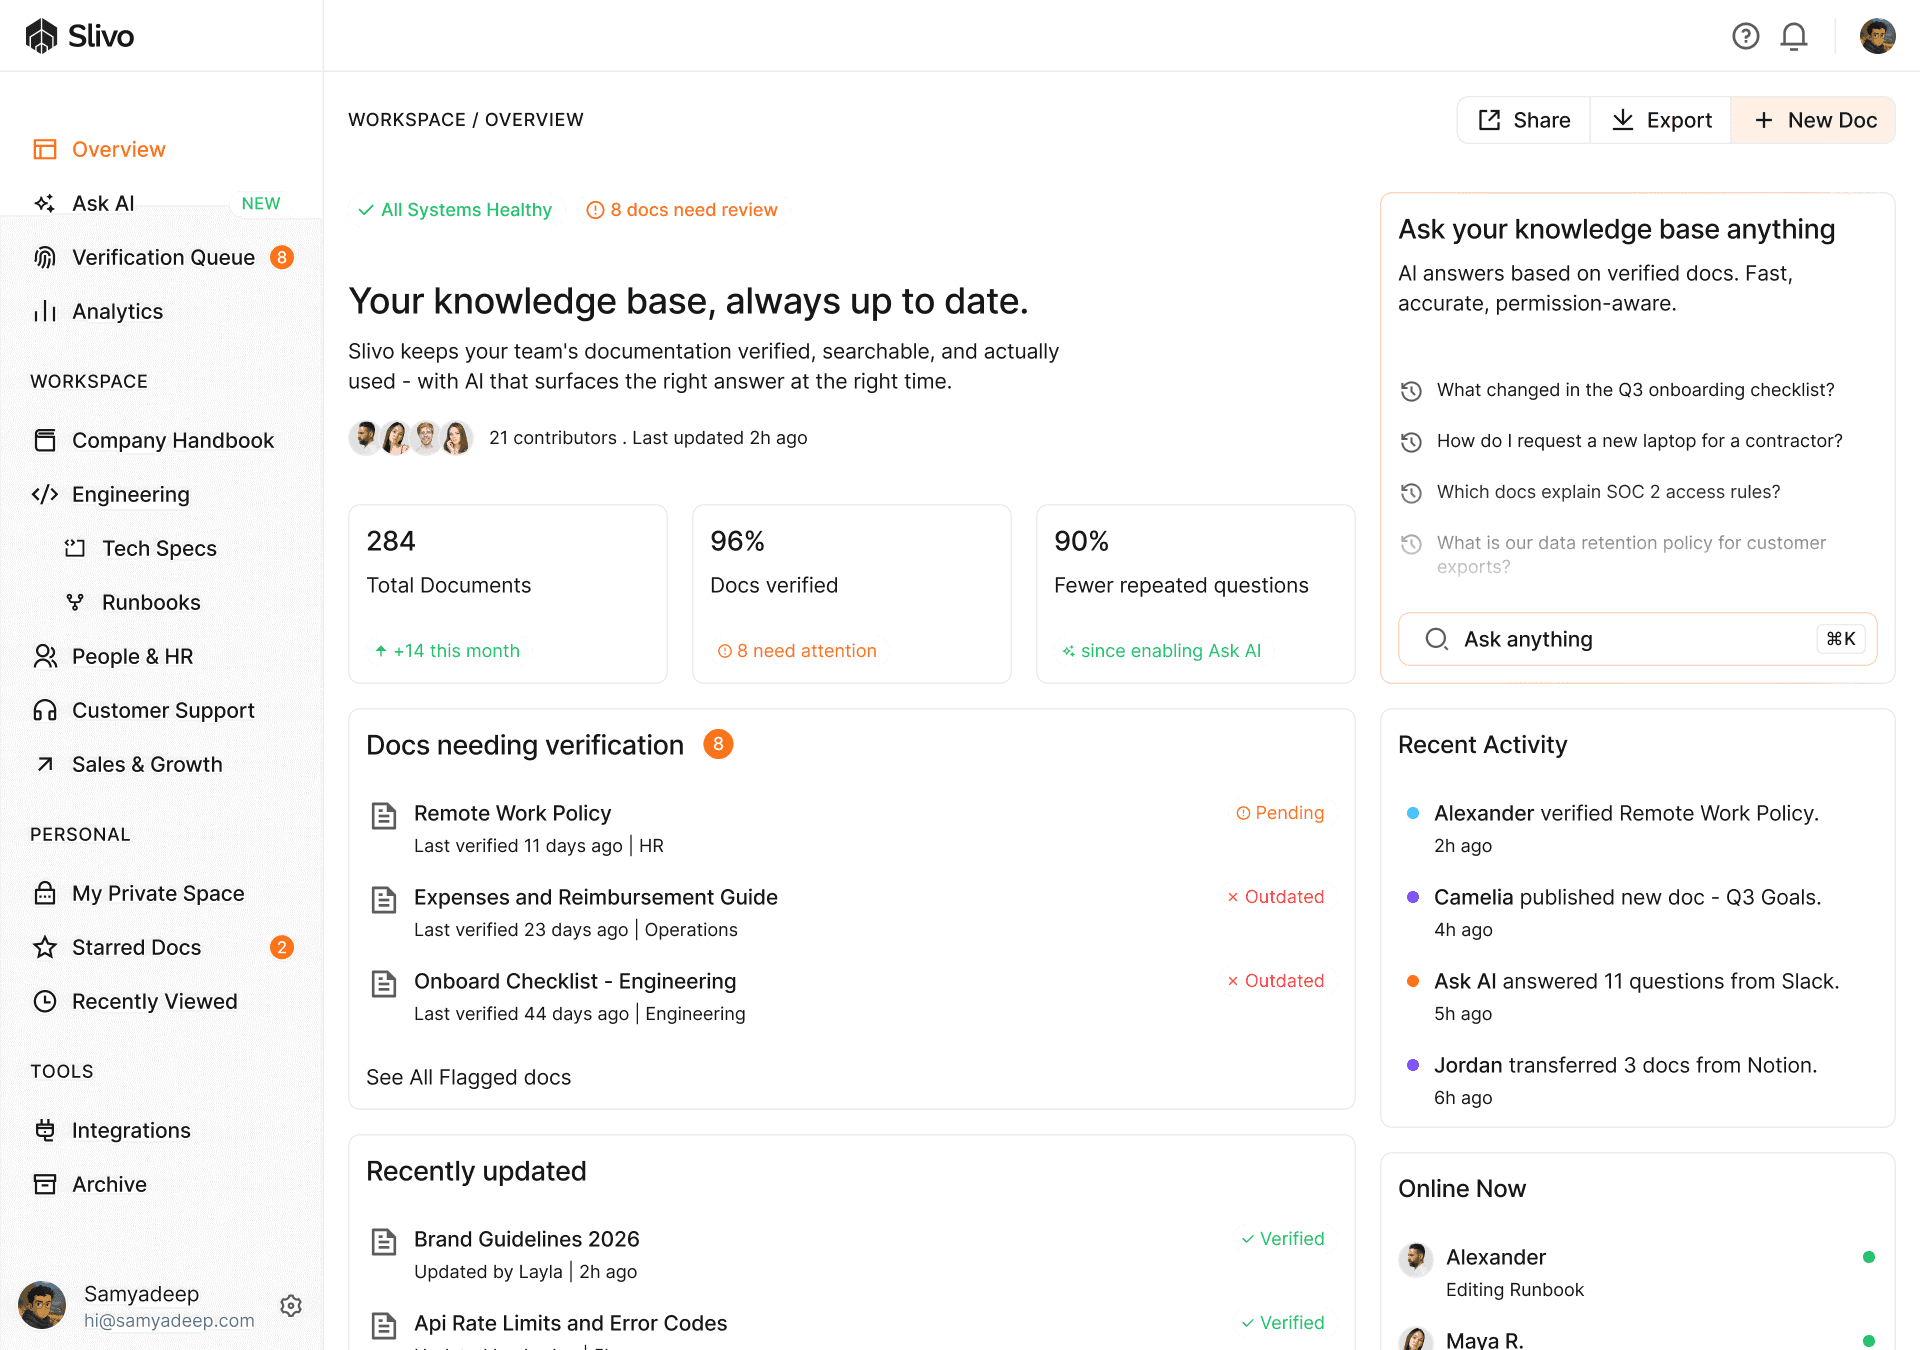This screenshot has width=1920, height=1350.
Task: Click All Systems Healthy status badge
Action: tap(455, 210)
